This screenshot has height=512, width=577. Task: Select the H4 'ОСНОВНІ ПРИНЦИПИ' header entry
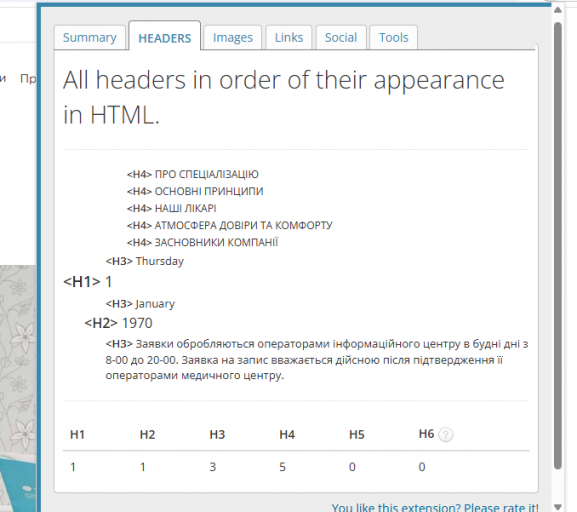(x=195, y=191)
